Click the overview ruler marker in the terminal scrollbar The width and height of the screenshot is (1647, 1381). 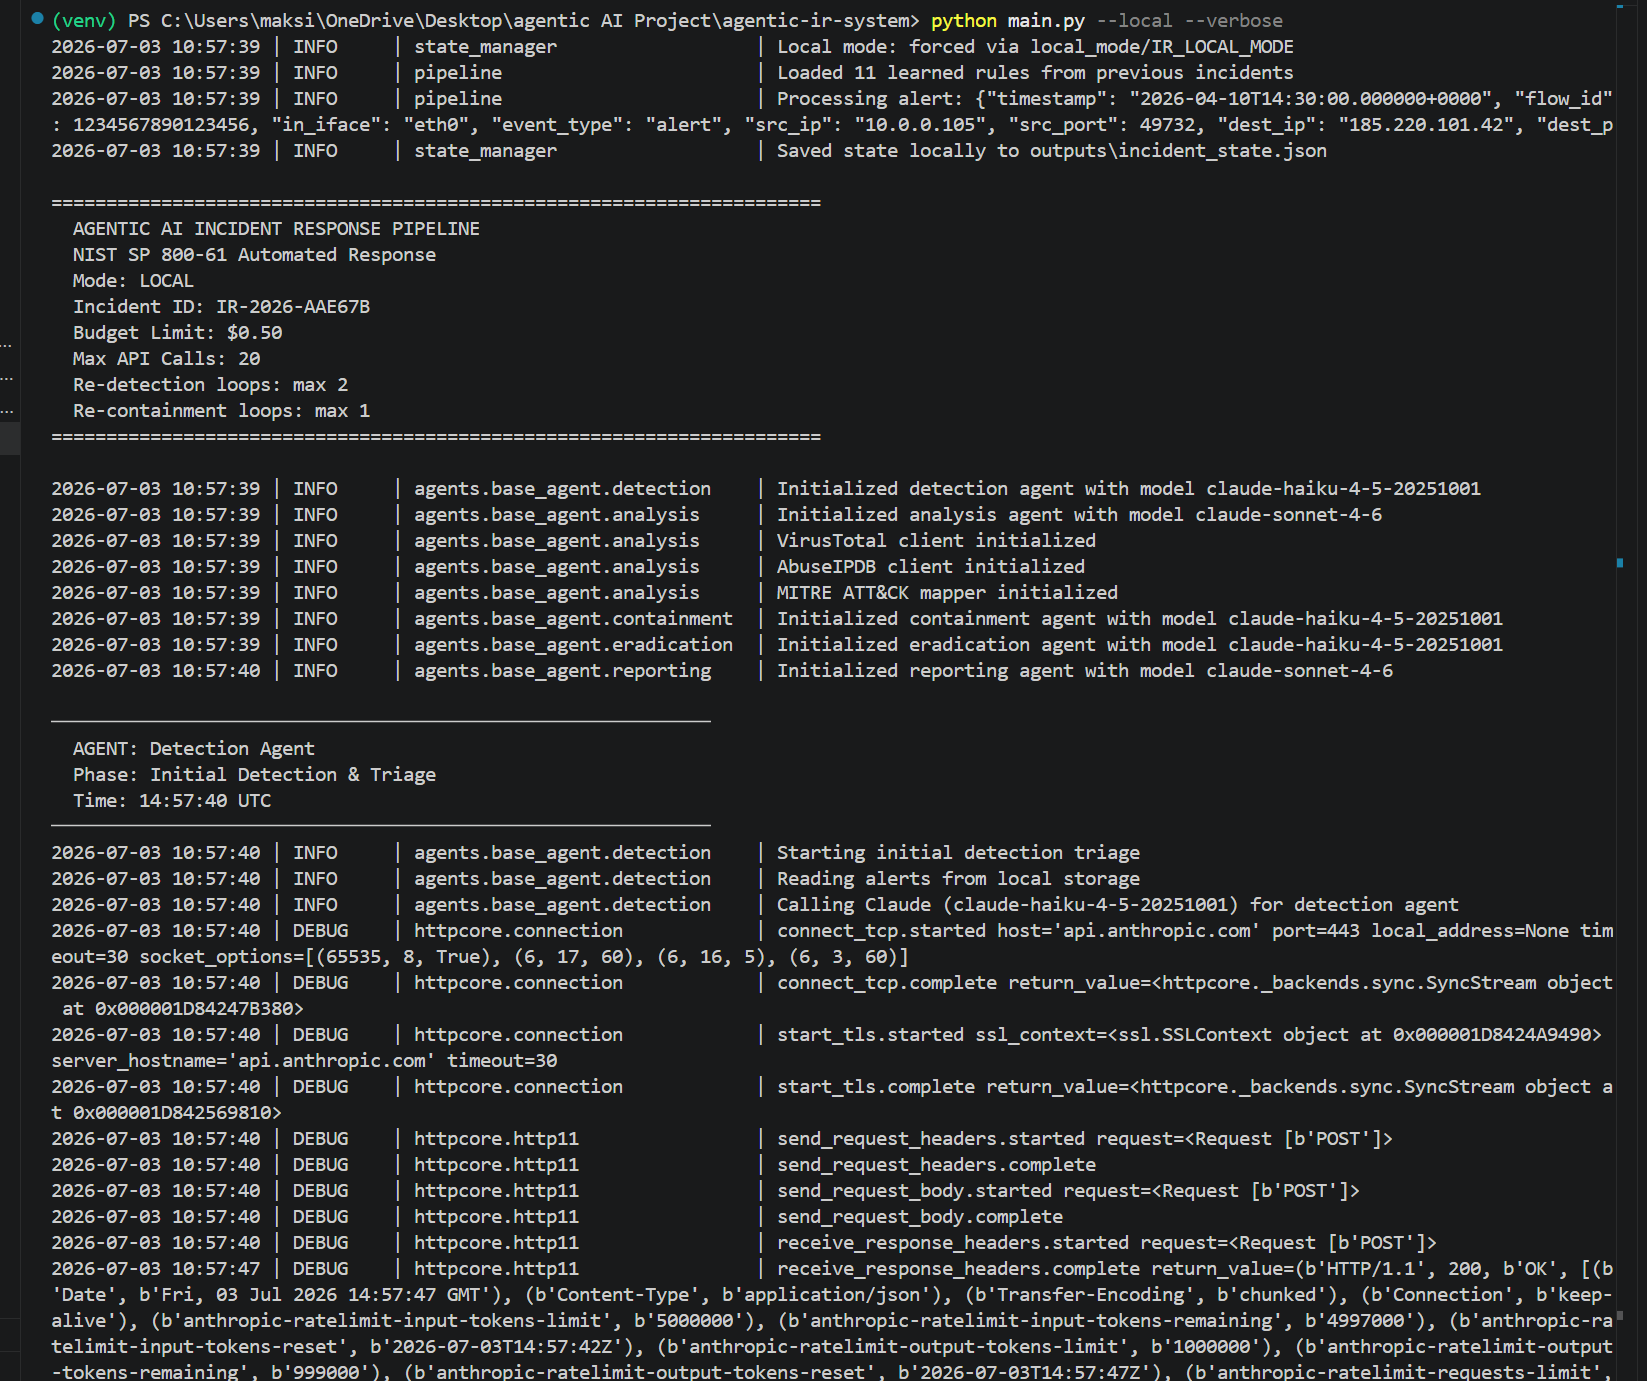coord(1619,563)
